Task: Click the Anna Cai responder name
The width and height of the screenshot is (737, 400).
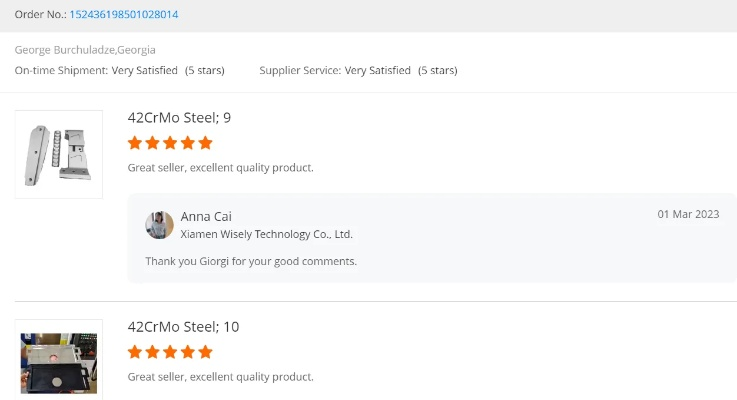Action: point(206,217)
